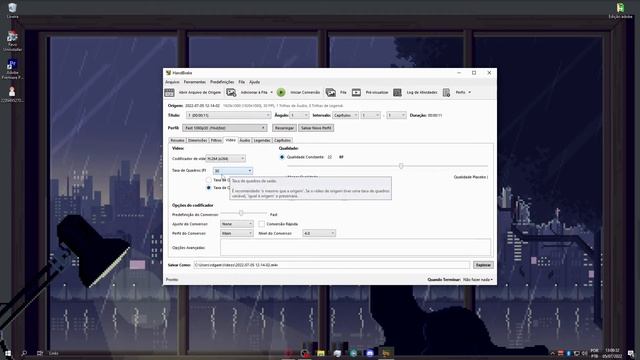Screen dimensions: 640x360
Task: Switch to HandBrake taskbar icon
Action: point(386,353)
